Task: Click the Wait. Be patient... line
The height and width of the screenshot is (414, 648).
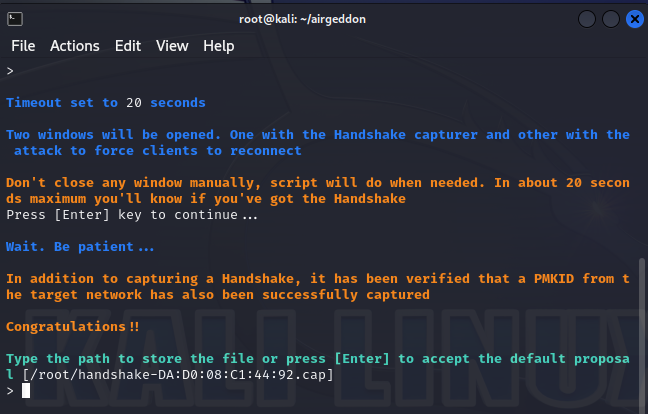Action: (x=80, y=246)
